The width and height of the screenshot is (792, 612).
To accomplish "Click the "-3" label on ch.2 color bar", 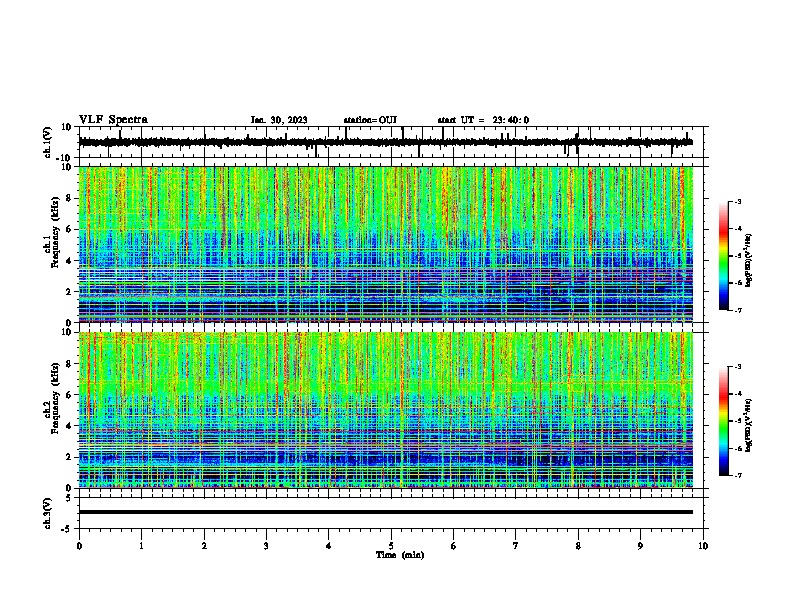I will [x=738, y=367].
